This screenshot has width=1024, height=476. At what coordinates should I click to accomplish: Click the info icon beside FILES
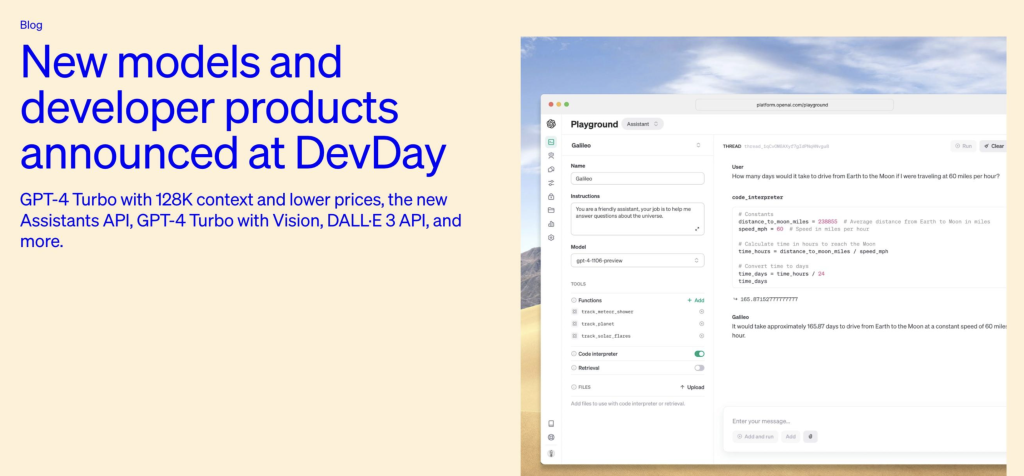point(574,387)
